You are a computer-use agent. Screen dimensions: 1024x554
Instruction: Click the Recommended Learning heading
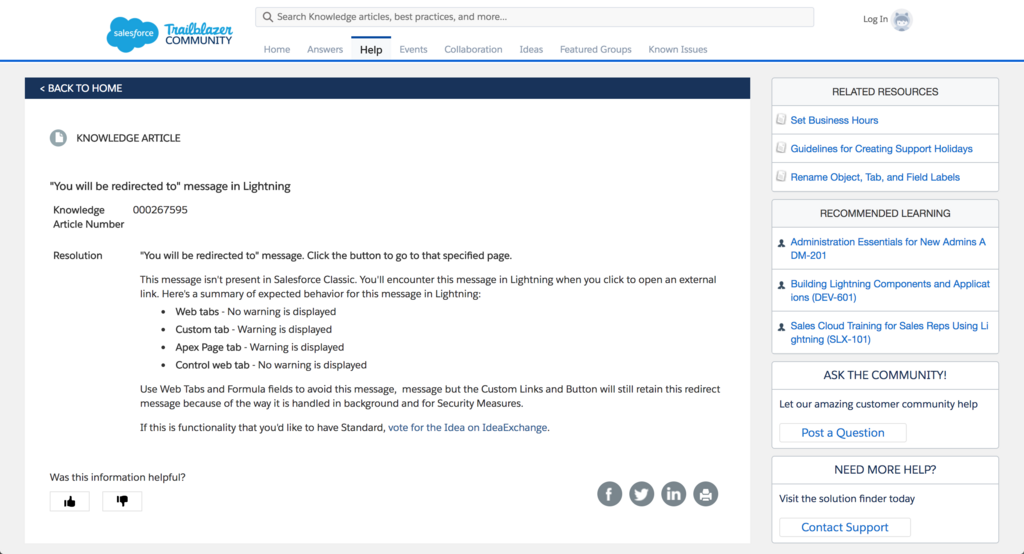[885, 214]
